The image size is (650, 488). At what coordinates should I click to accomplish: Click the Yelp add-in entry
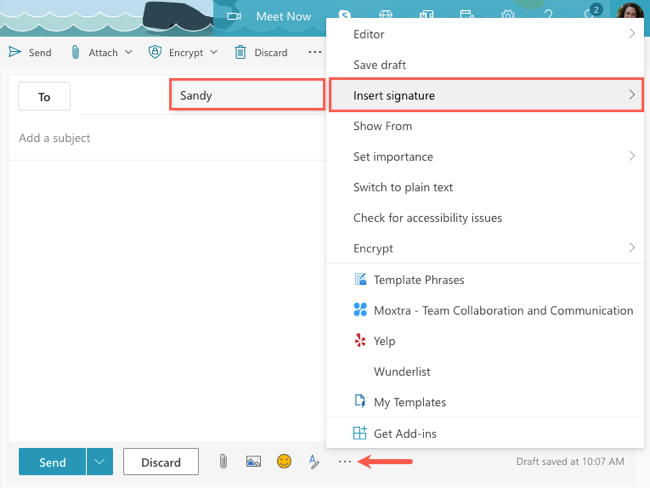pyautogui.click(x=384, y=341)
